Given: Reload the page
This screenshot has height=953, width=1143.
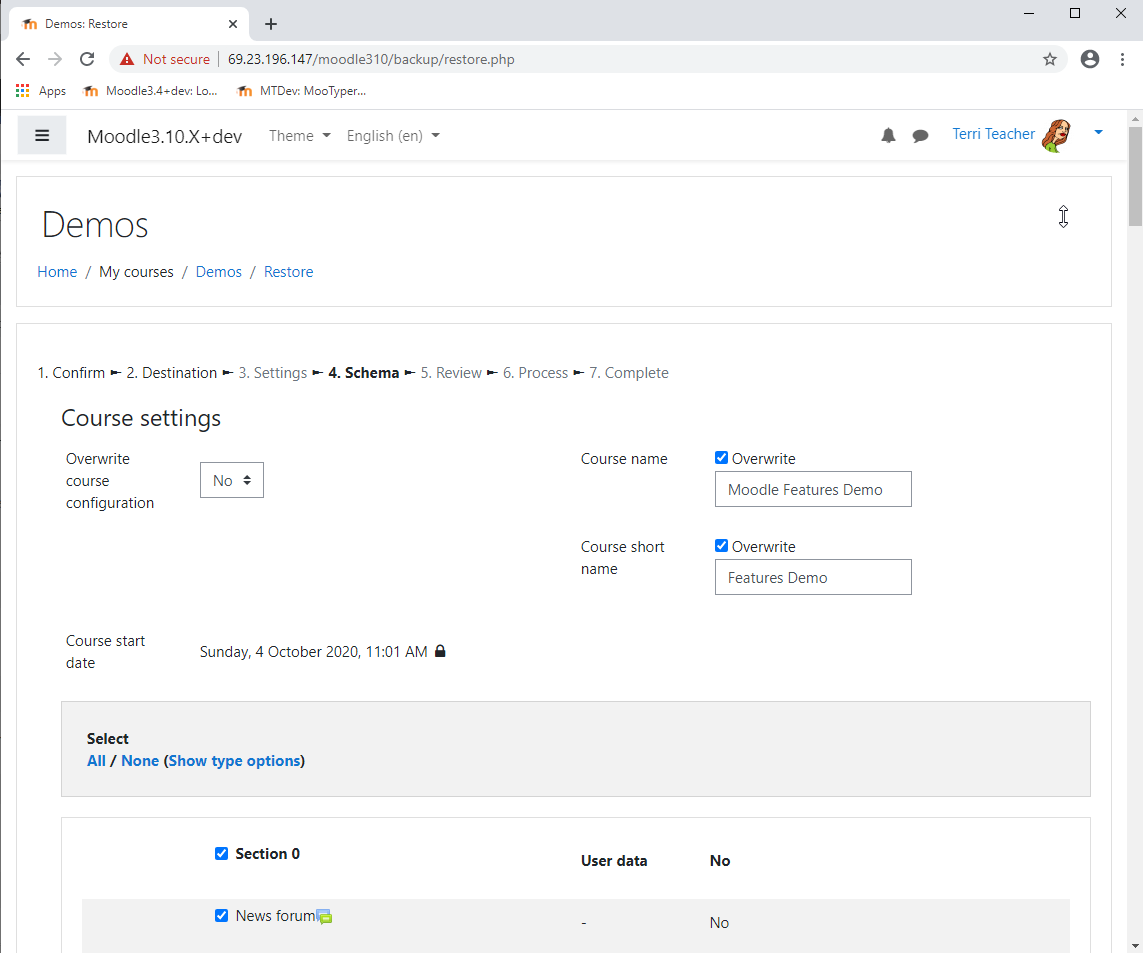Looking at the screenshot, I should [87, 59].
